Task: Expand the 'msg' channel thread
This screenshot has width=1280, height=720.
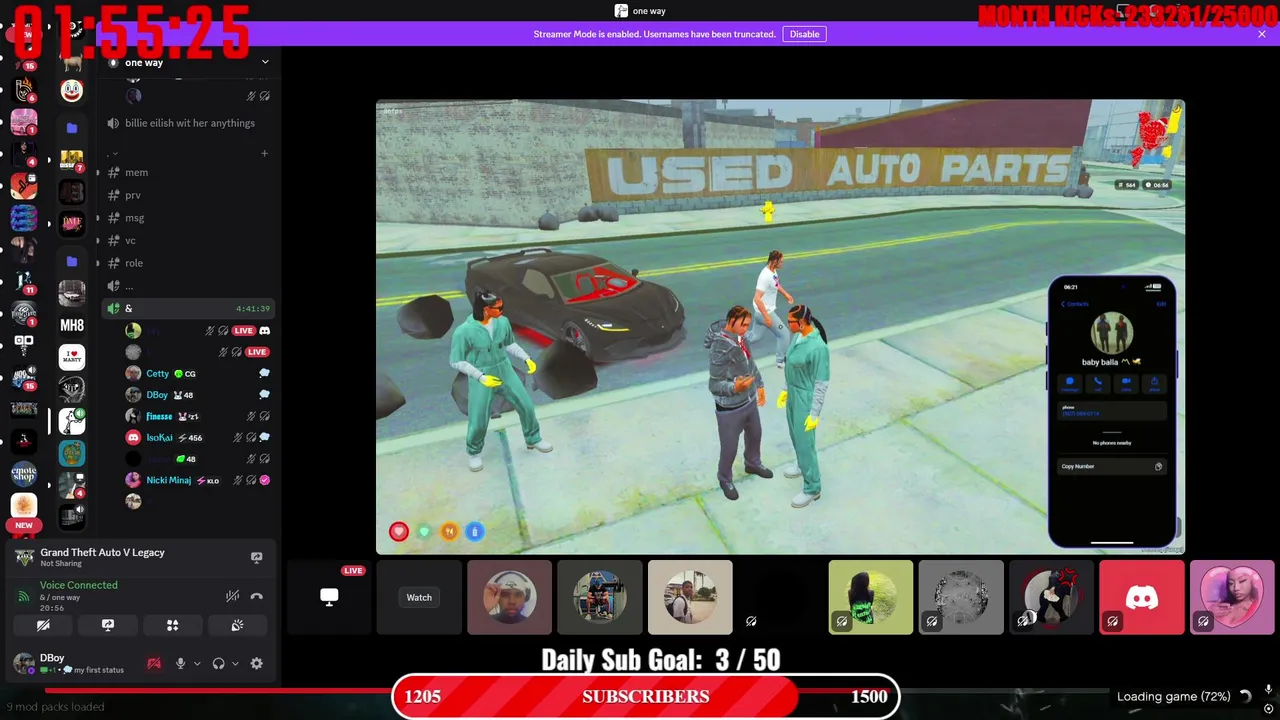Action: tap(98, 218)
